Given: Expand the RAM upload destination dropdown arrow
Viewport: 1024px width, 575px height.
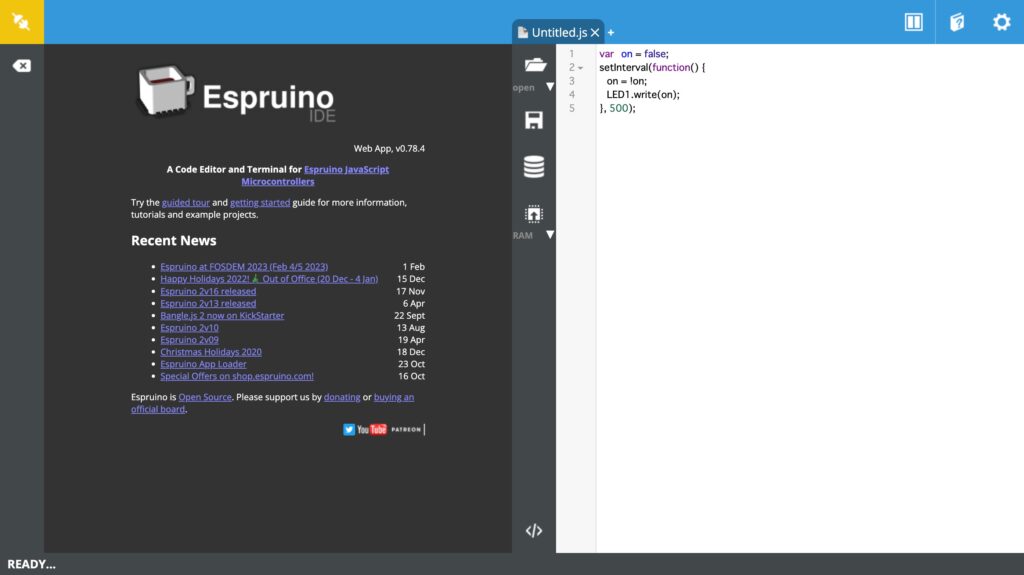Looking at the screenshot, I should pos(550,235).
